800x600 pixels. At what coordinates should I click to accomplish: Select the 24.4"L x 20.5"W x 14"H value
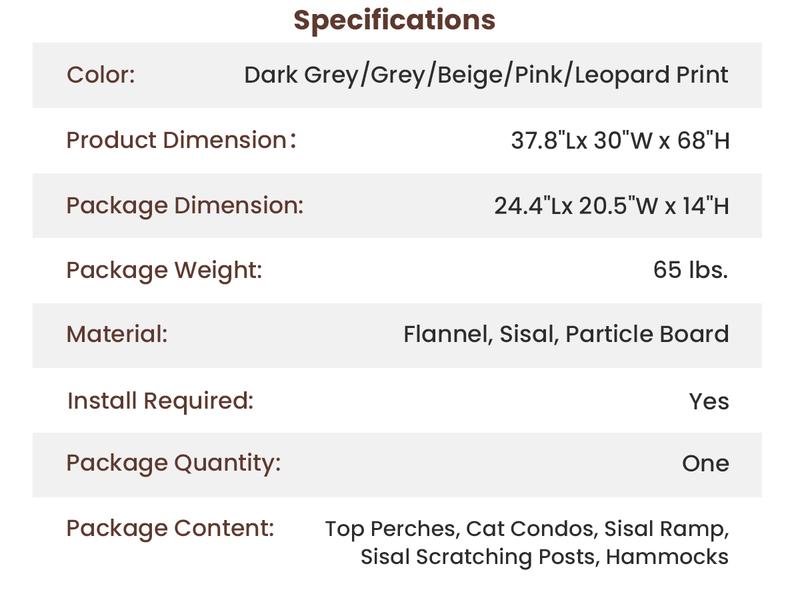pyautogui.click(x=611, y=206)
